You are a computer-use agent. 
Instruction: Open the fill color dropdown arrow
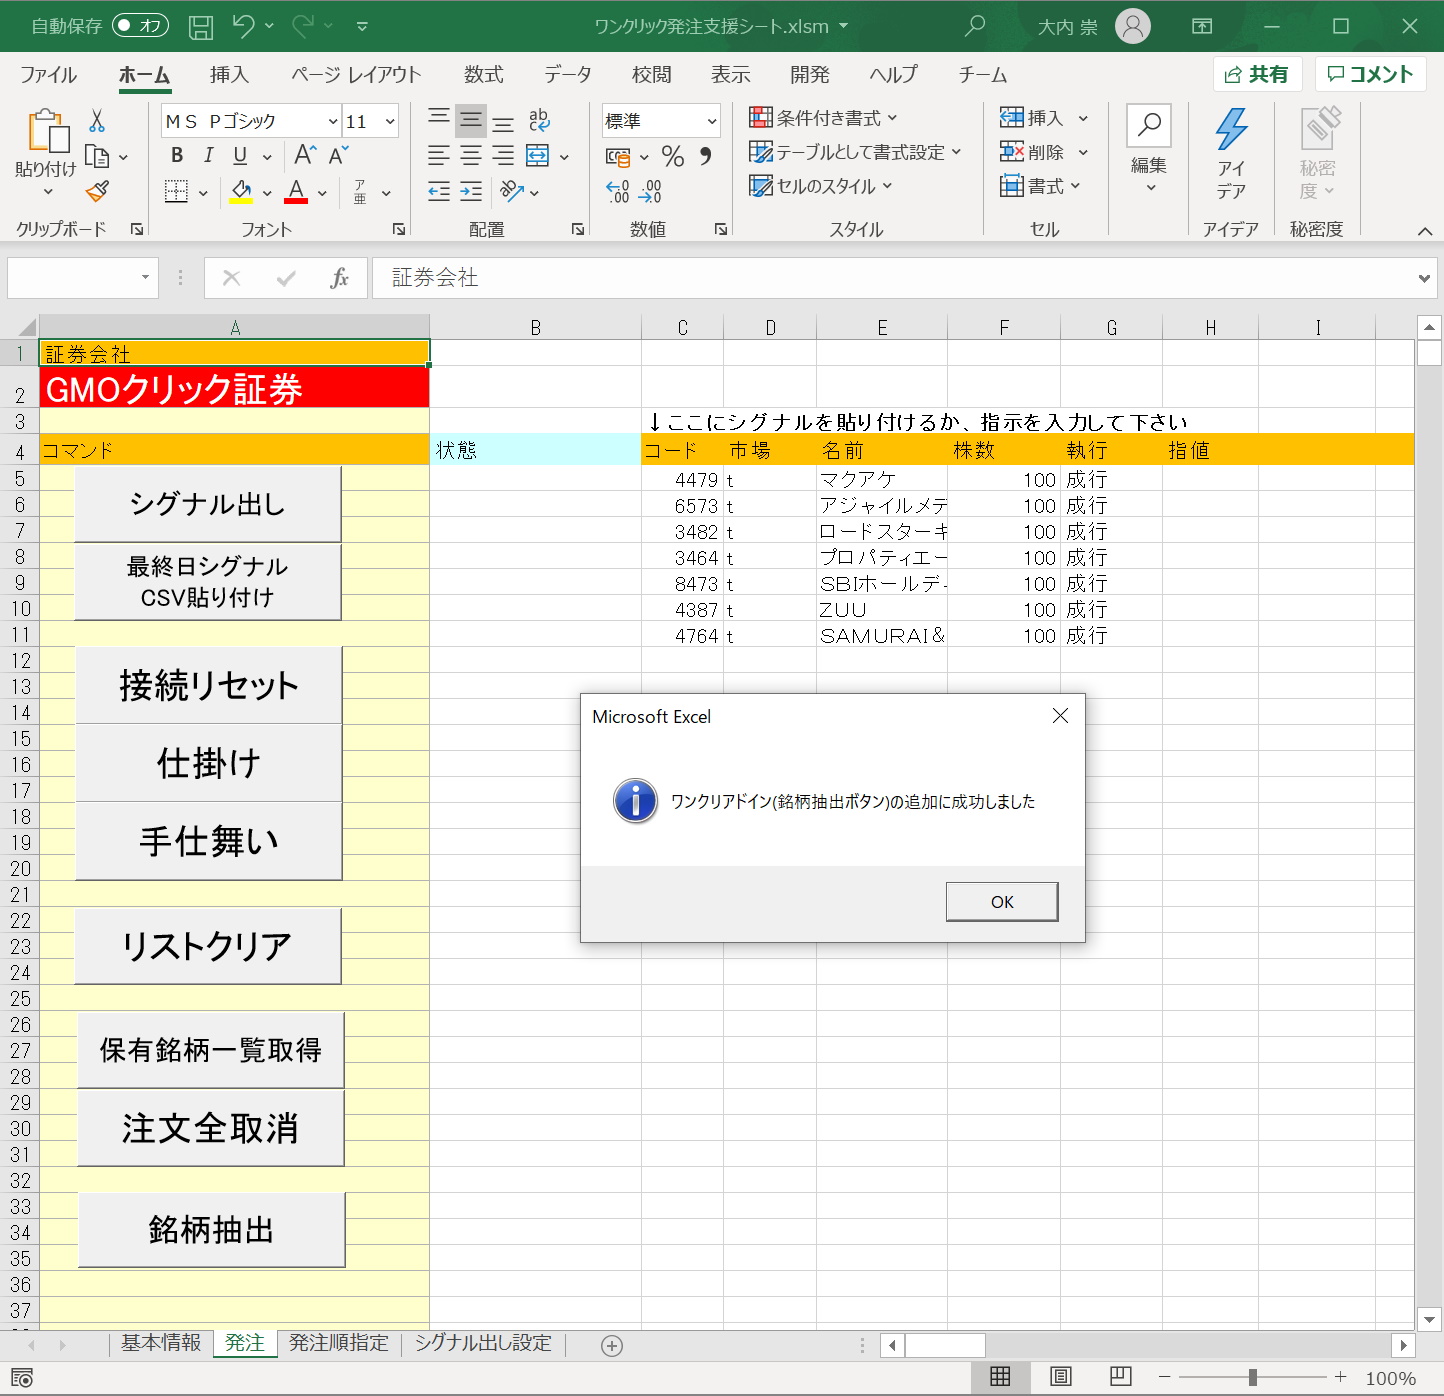point(267,192)
